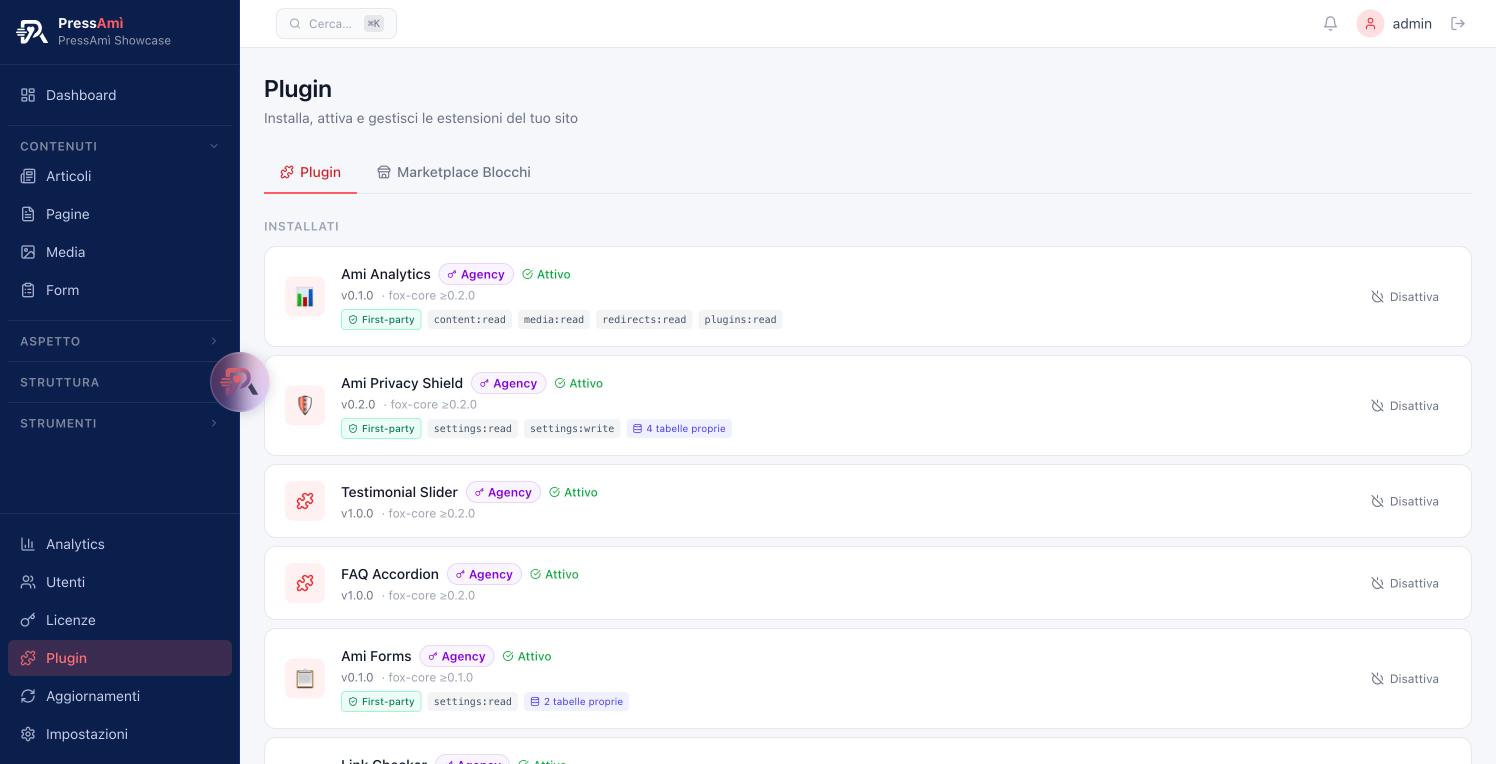Click the logout arrow icon beside admin

tap(1458, 23)
